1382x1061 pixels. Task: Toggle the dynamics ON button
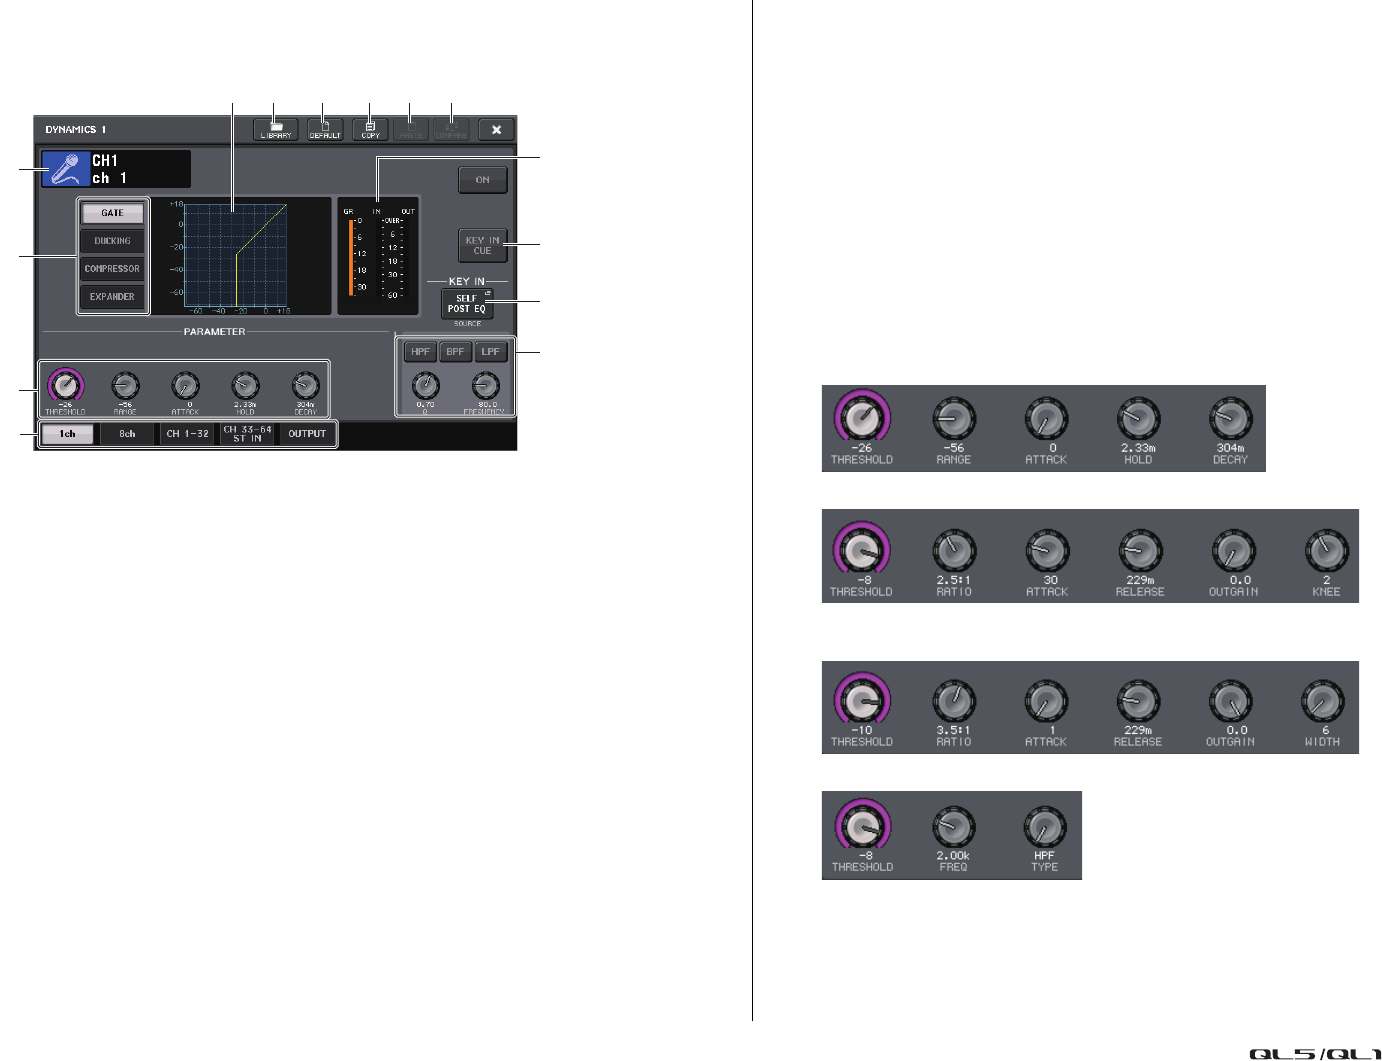click(x=483, y=180)
